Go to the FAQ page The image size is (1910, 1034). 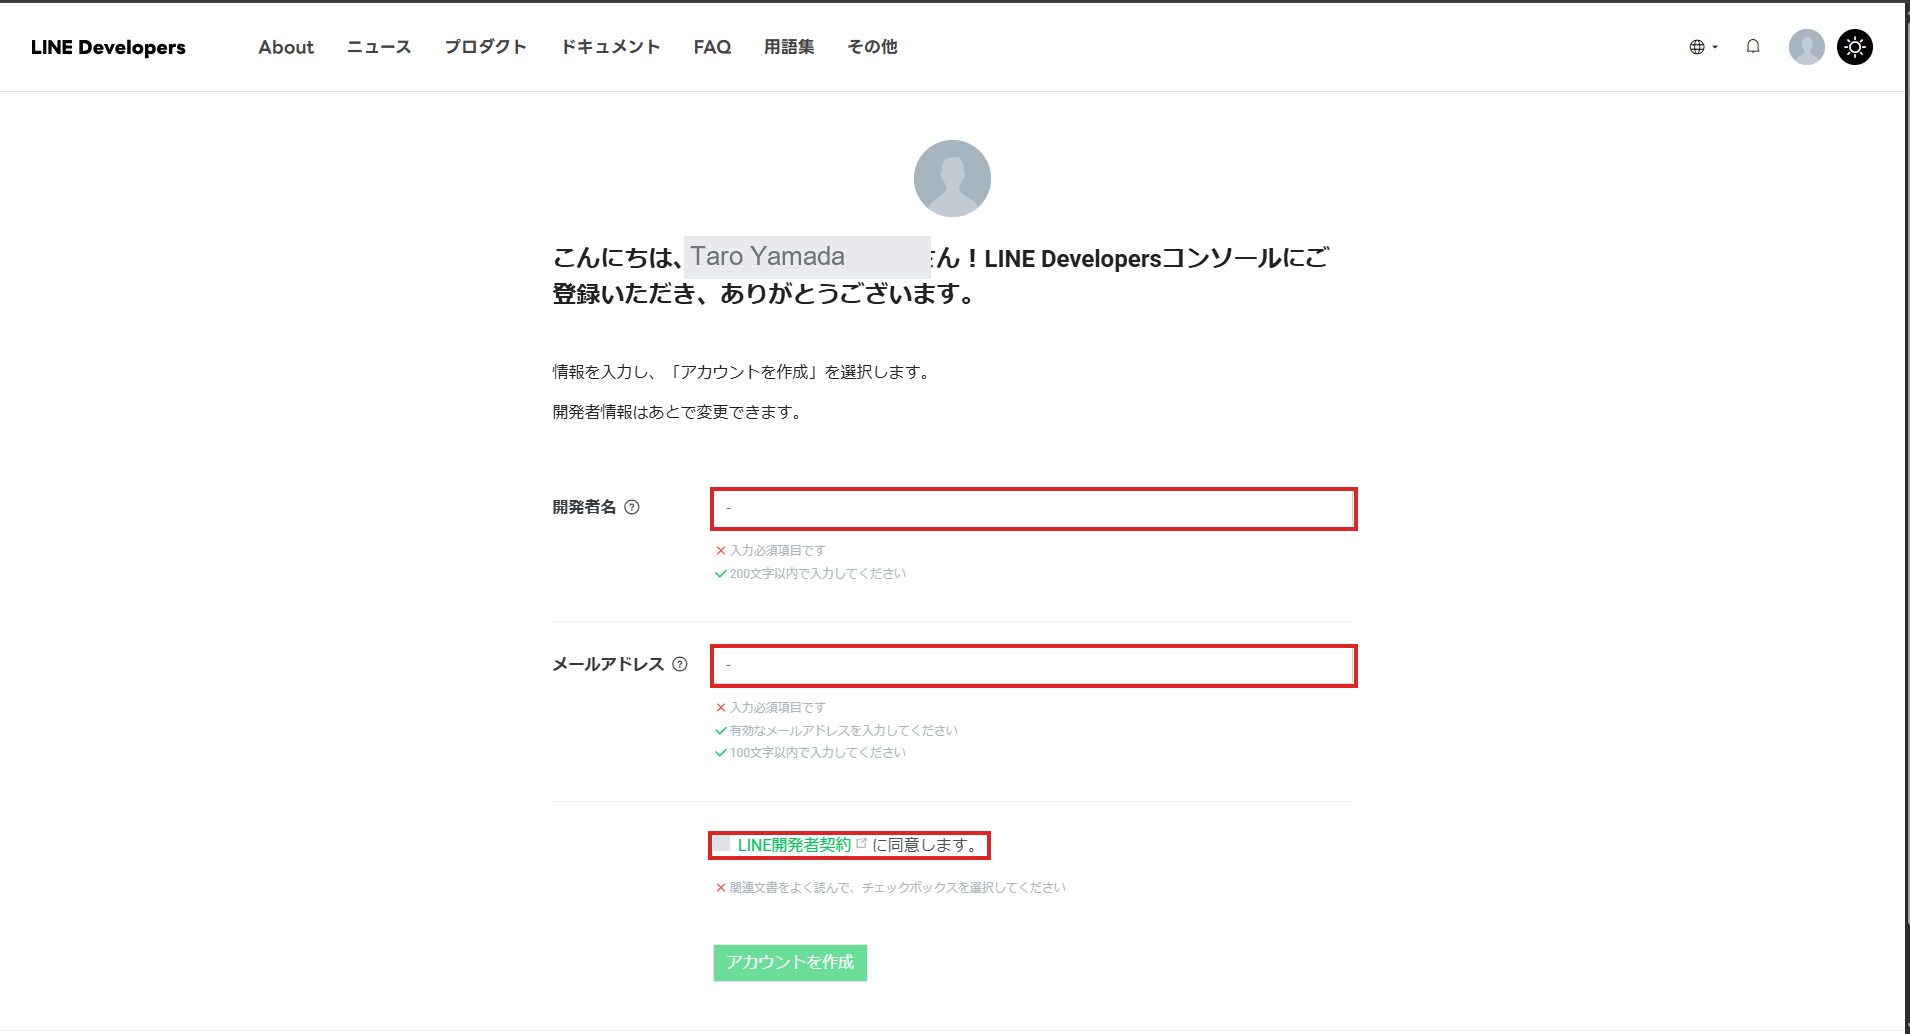pos(712,47)
